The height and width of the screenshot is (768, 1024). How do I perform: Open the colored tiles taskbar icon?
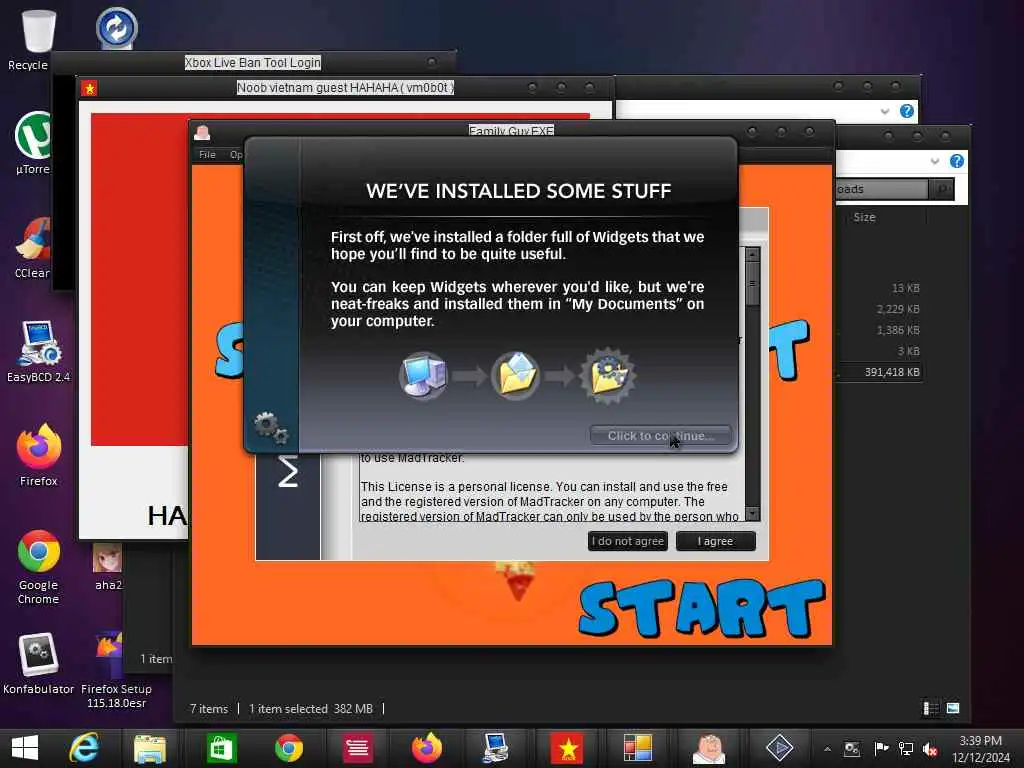[x=637, y=748]
